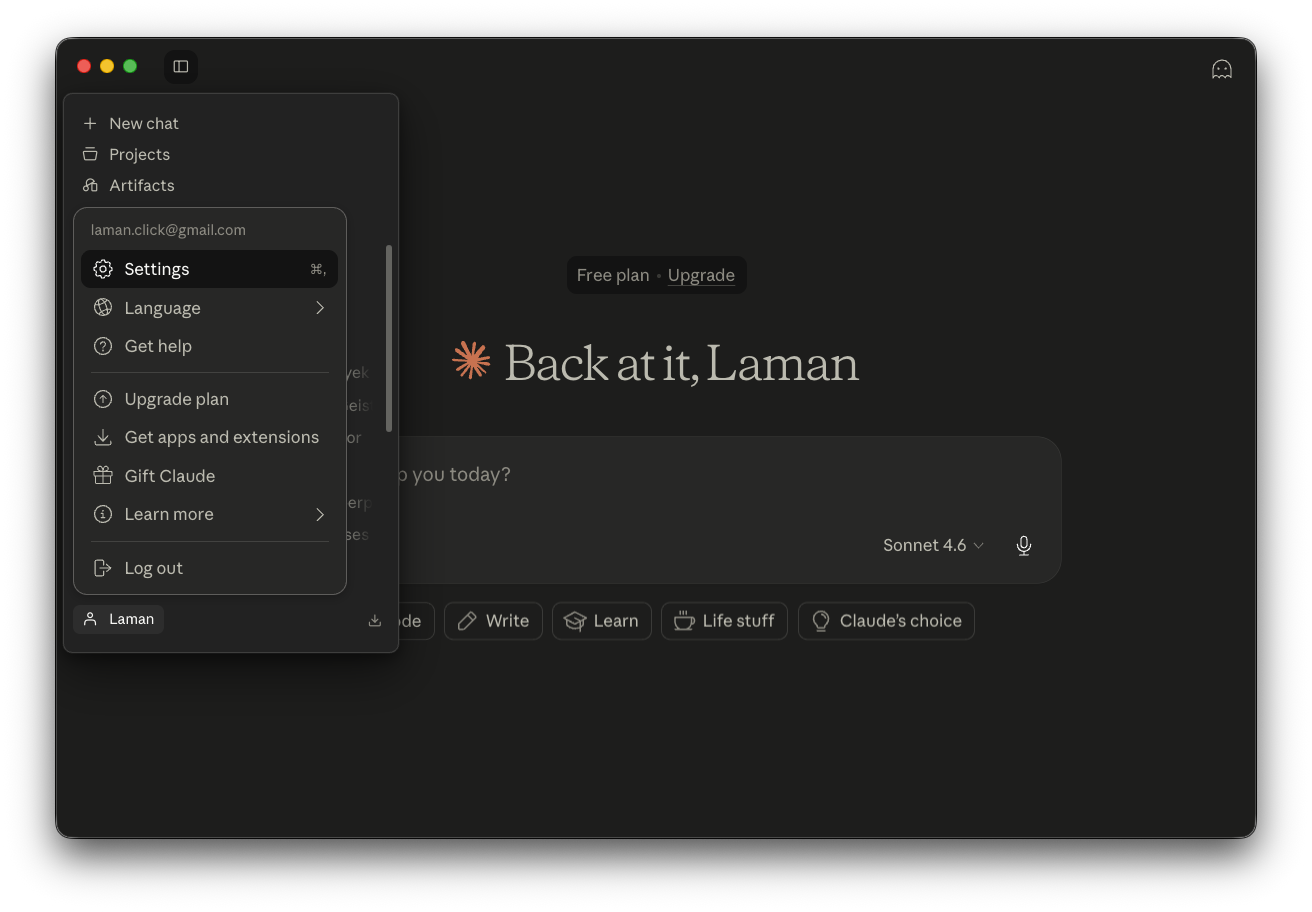Click the Learn more info icon
Viewport: 1312px width, 912px height.
pos(103,514)
